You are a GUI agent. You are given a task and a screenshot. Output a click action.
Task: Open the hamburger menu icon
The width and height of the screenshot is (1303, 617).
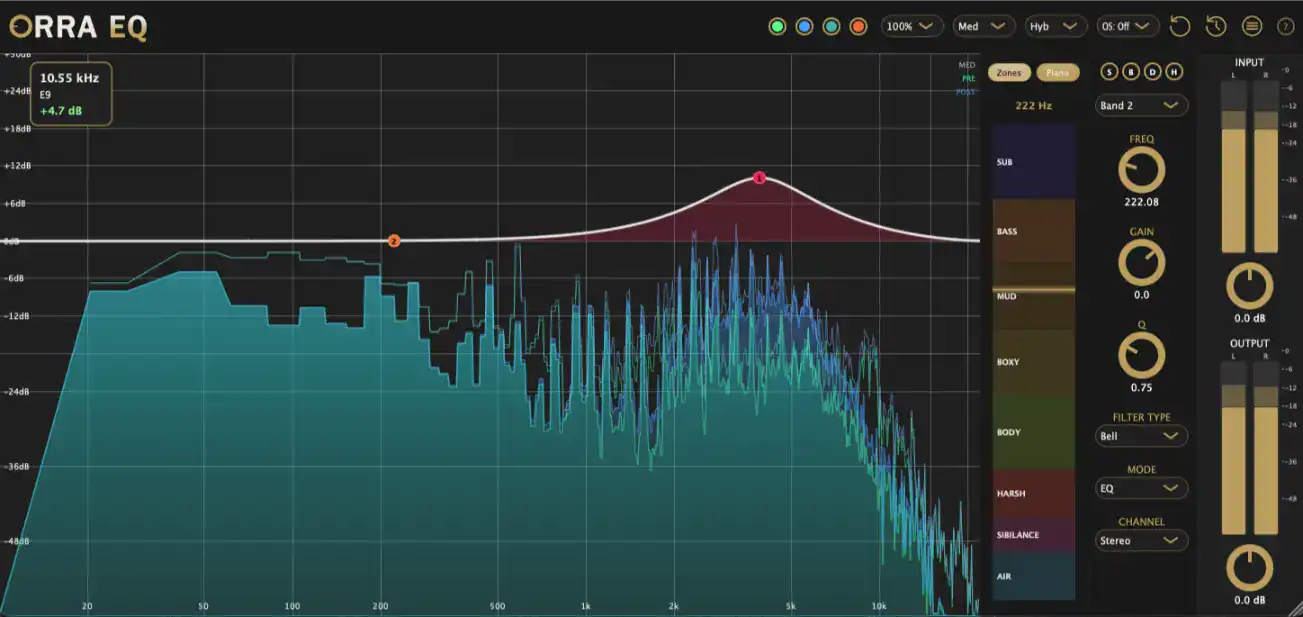pos(1252,26)
